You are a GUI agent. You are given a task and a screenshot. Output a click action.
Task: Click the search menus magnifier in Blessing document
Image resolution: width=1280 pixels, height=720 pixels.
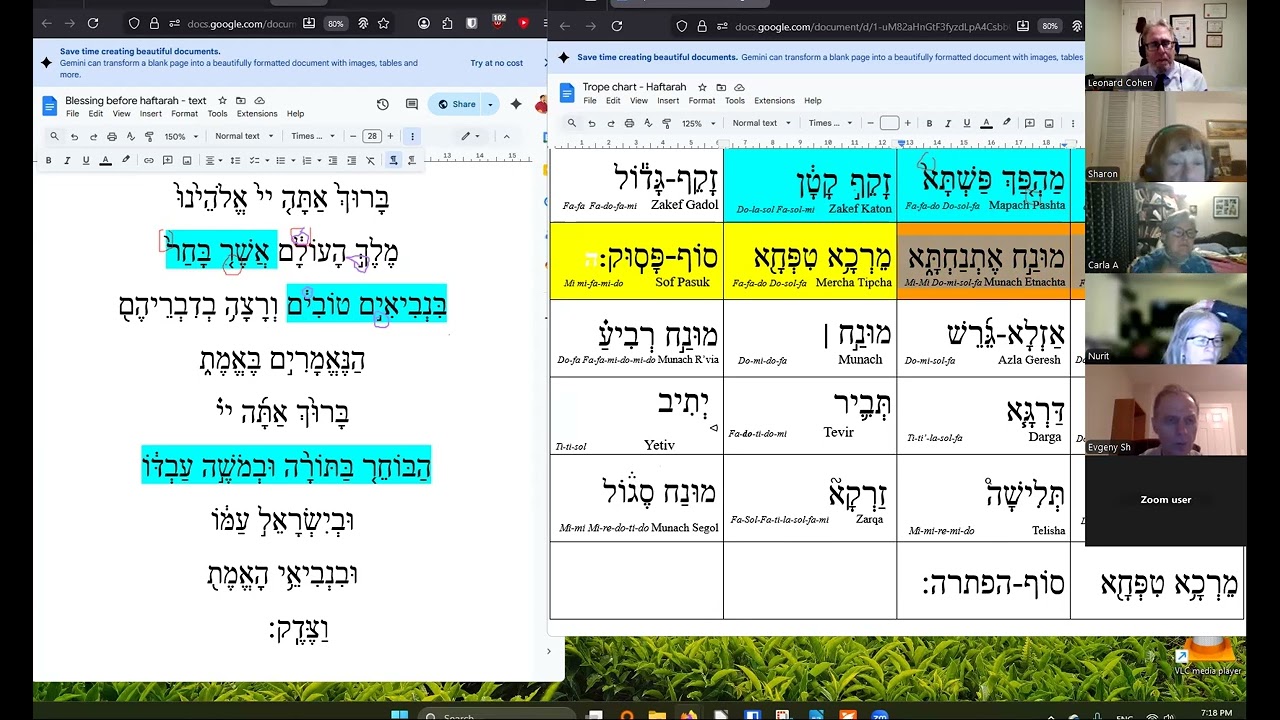tap(54, 136)
